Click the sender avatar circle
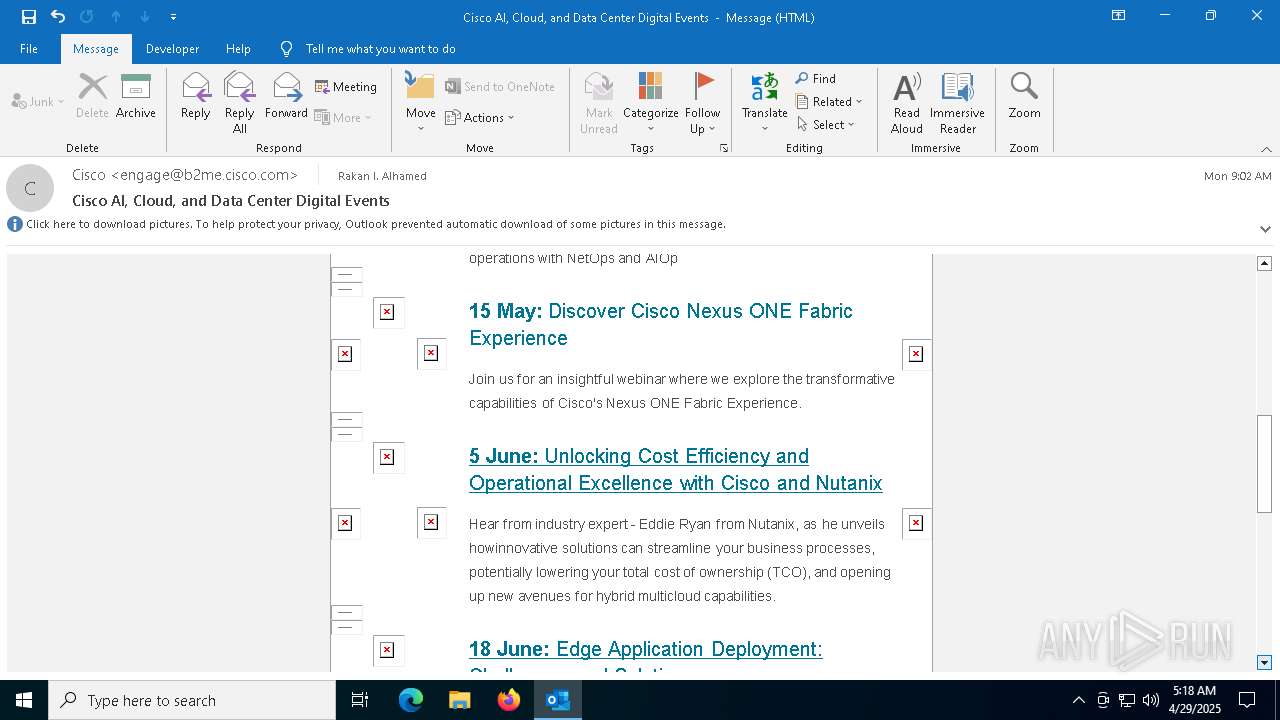 coord(30,188)
